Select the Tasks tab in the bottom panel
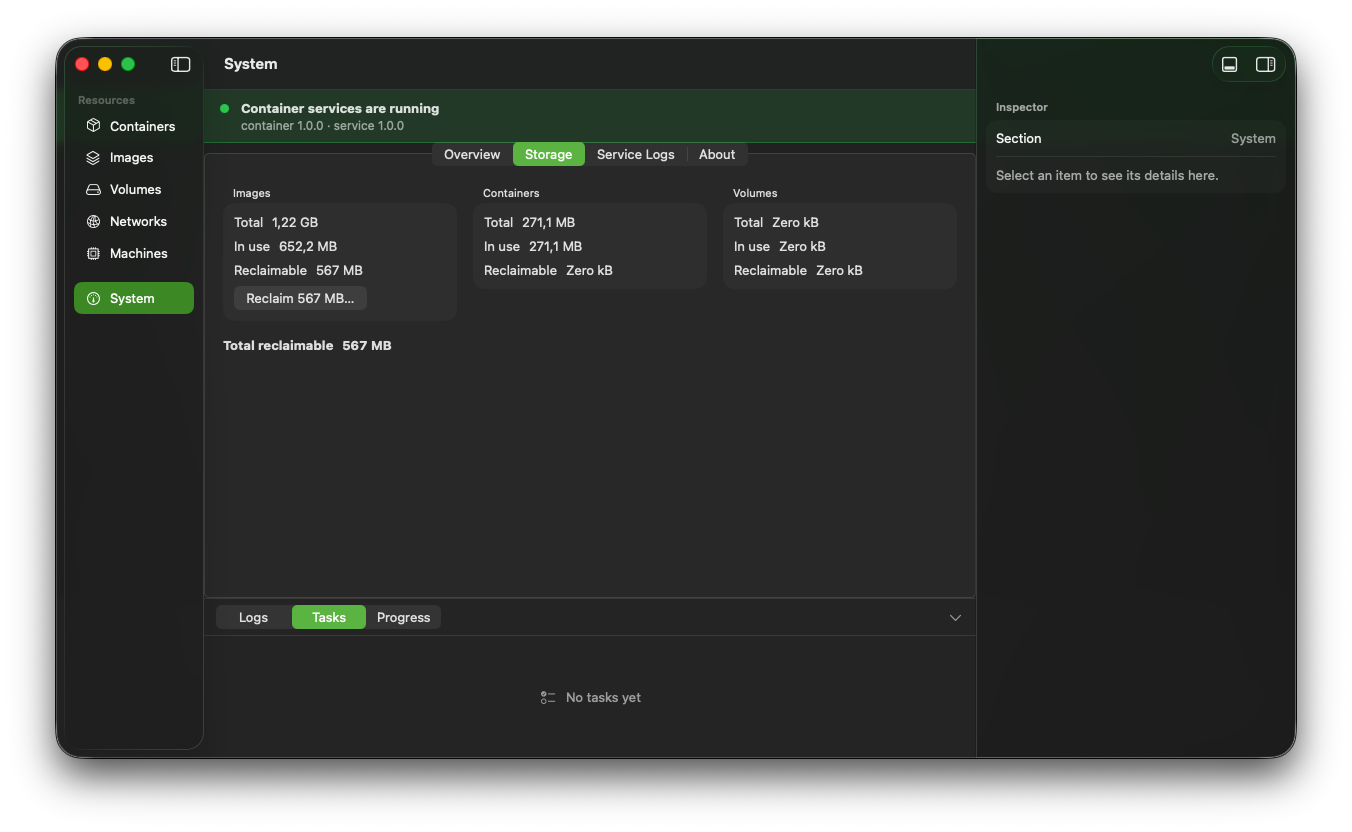Screen dimensions: 1352x832 point(329,618)
